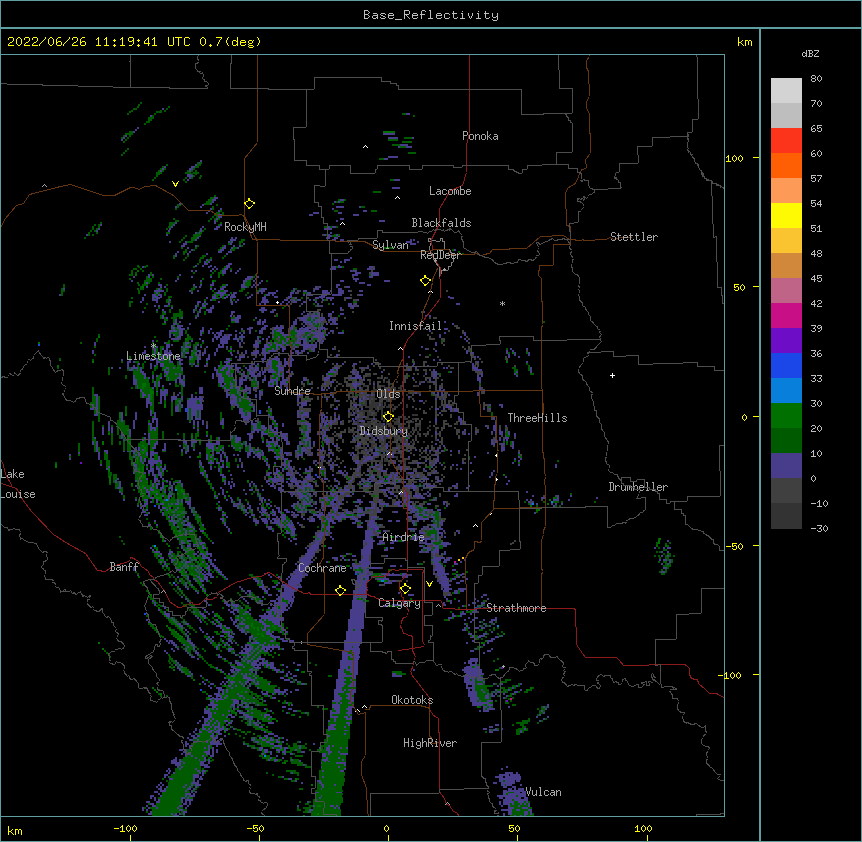Click the asterisk marker above the Limestone label
Image resolution: width=862 pixels, height=842 pixels.
tap(153, 346)
